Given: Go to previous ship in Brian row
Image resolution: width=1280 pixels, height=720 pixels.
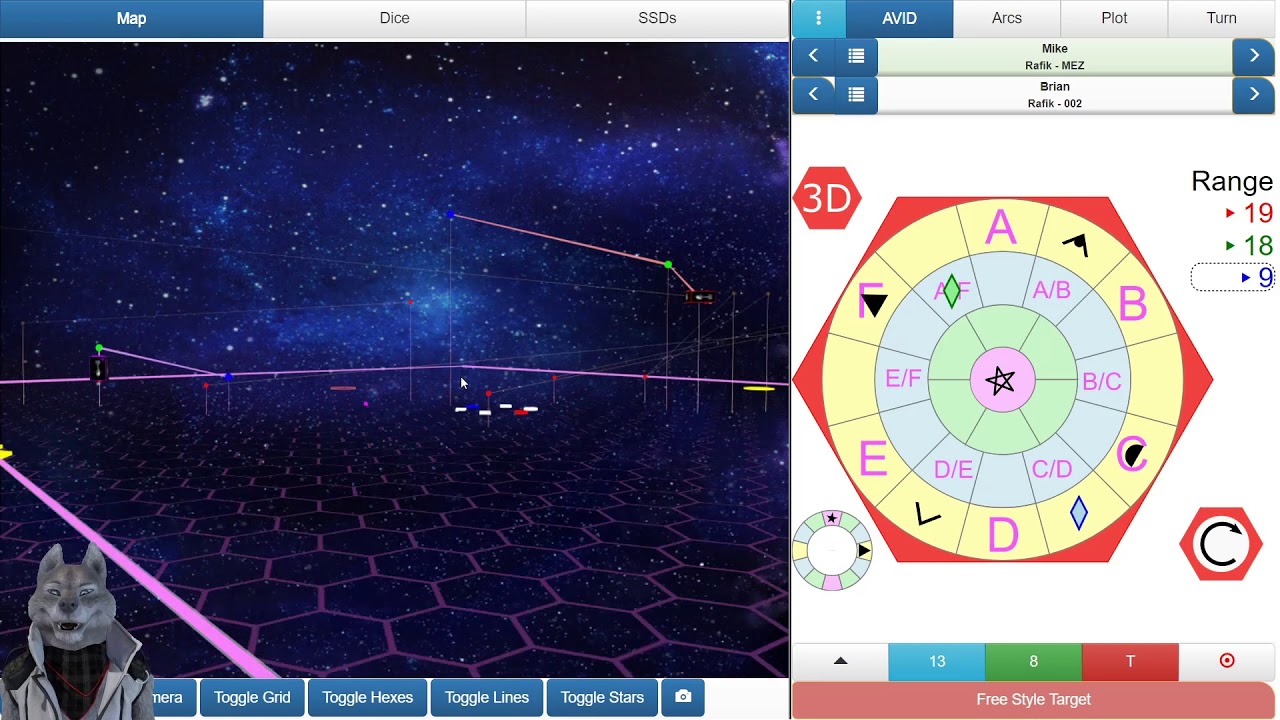Looking at the screenshot, I should (x=813, y=94).
